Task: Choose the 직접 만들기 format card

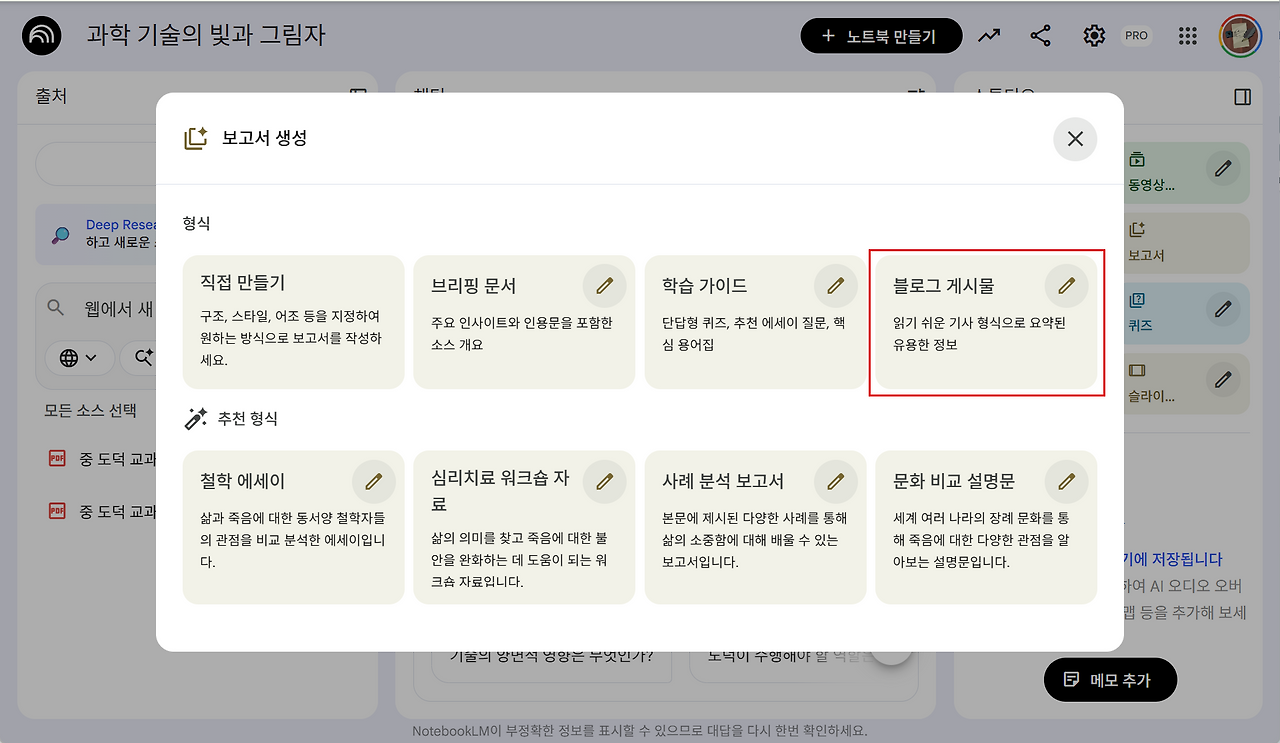Action: 293,322
